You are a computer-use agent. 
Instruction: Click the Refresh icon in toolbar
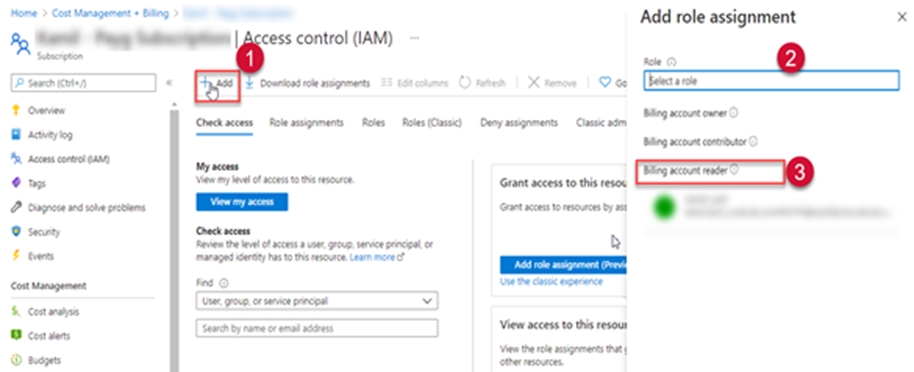point(465,83)
